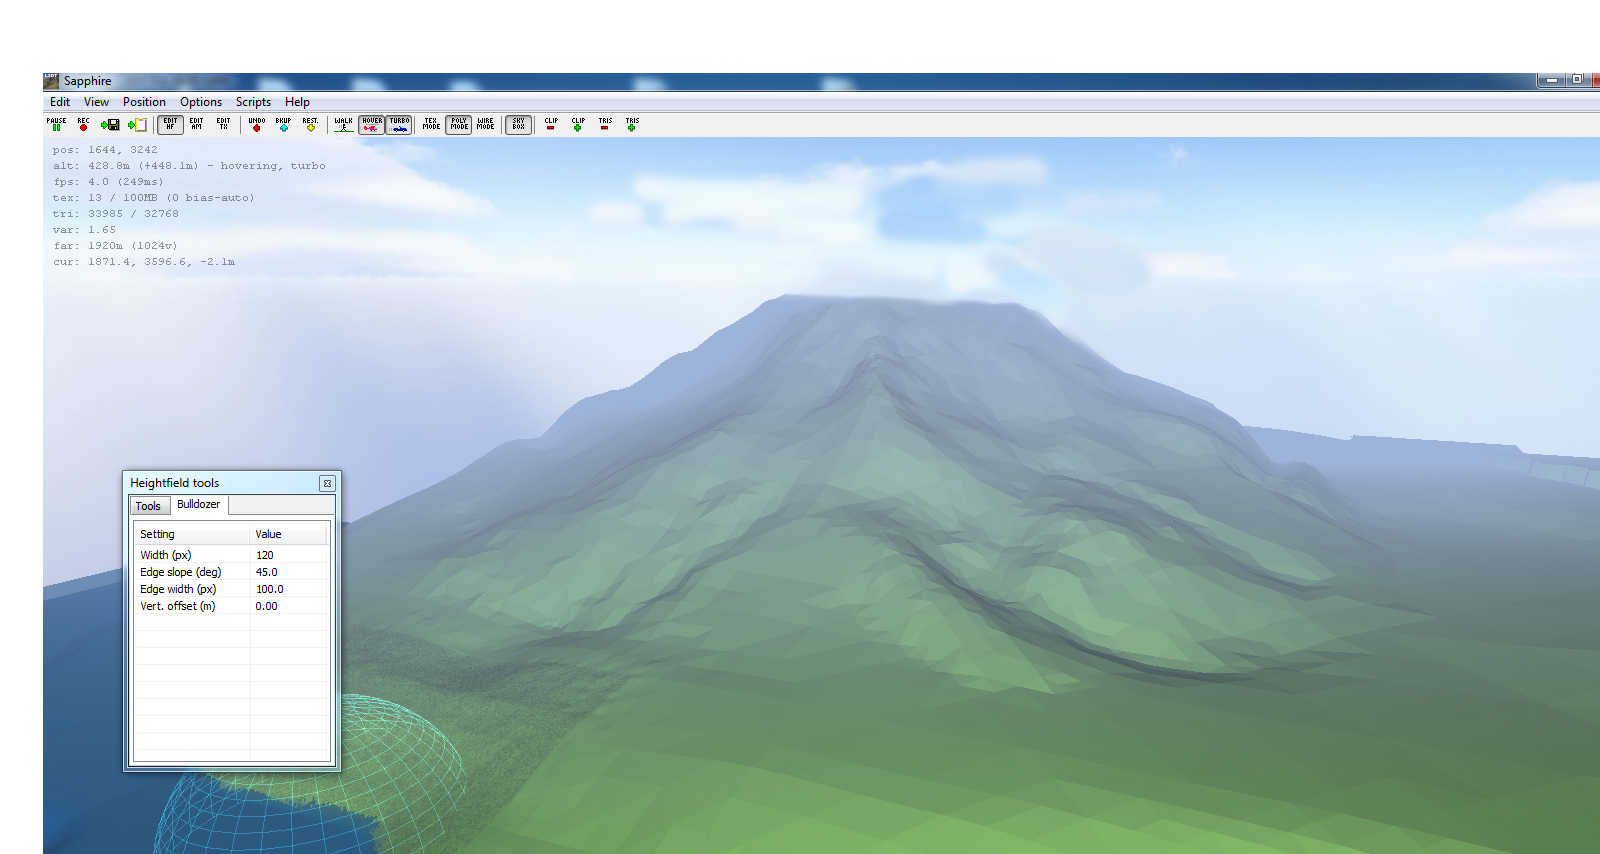Image resolution: width=1600 pixels, height=854 pixels.
Task: Switch to the Tools tab
Action: (148, 506)
